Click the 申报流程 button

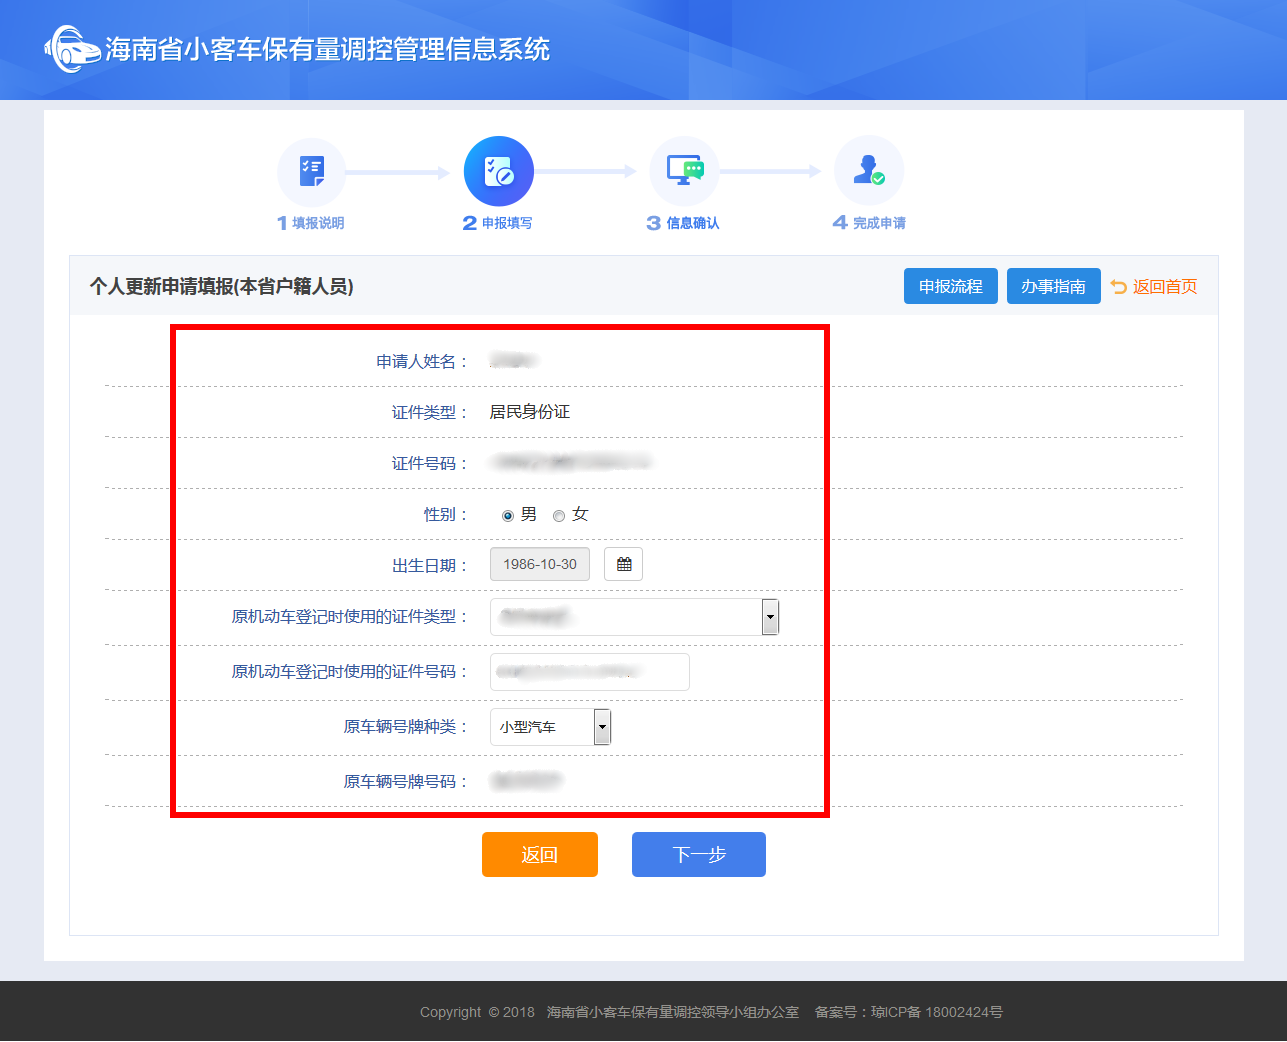pyautogui.click(x=950, y=286)
